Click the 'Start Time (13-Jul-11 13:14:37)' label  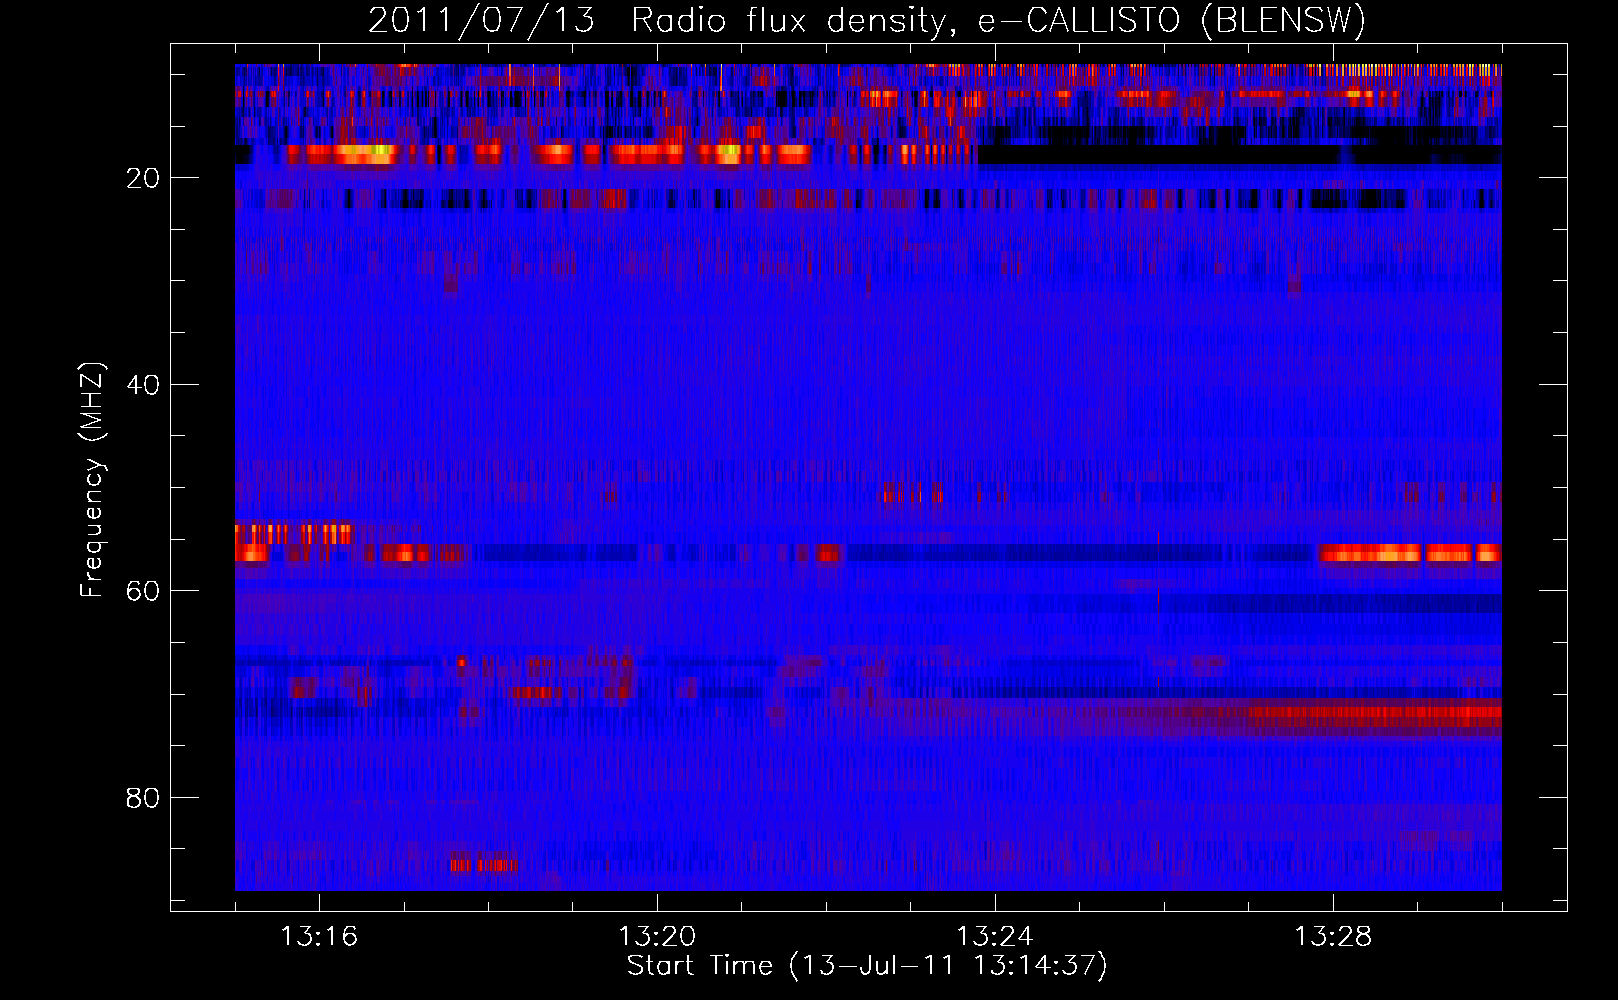point(867,966)
